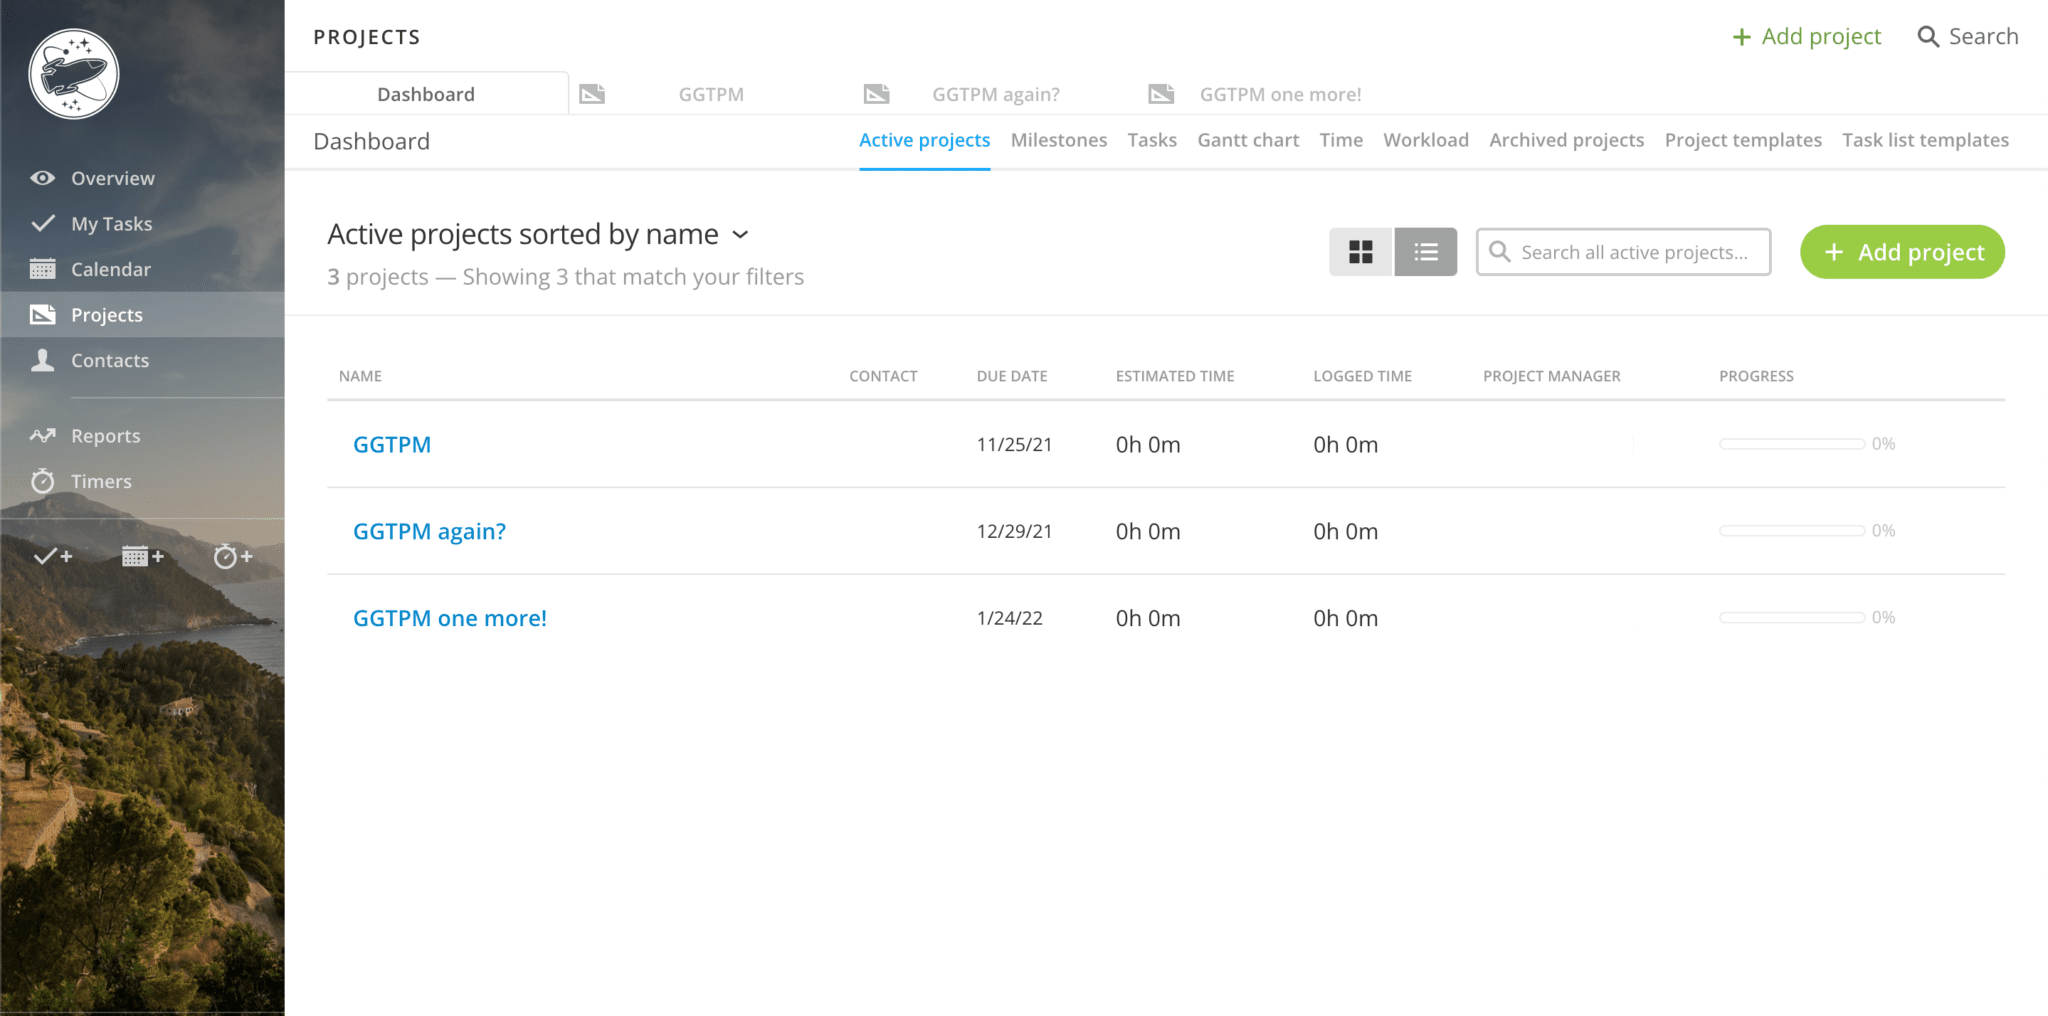Go to the Milestones tab
This screenshot has height=1016, width=2048.
1059,140
